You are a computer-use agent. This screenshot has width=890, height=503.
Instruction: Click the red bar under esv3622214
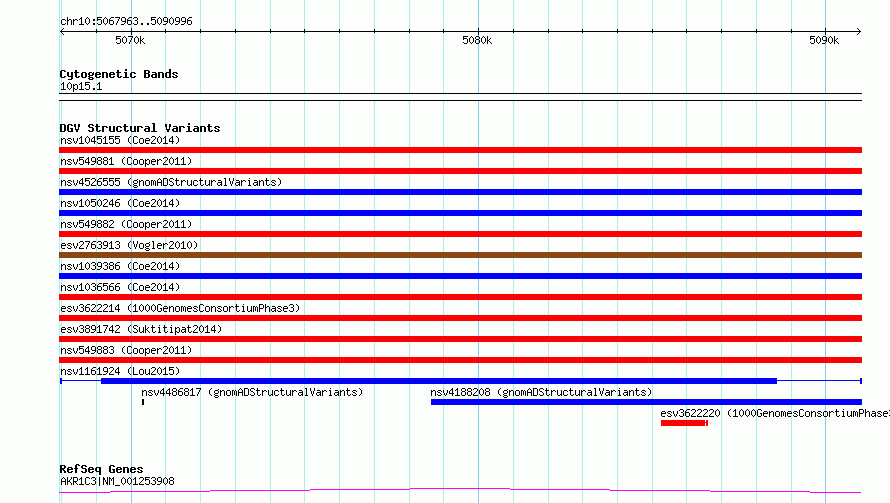coord(460,318)
